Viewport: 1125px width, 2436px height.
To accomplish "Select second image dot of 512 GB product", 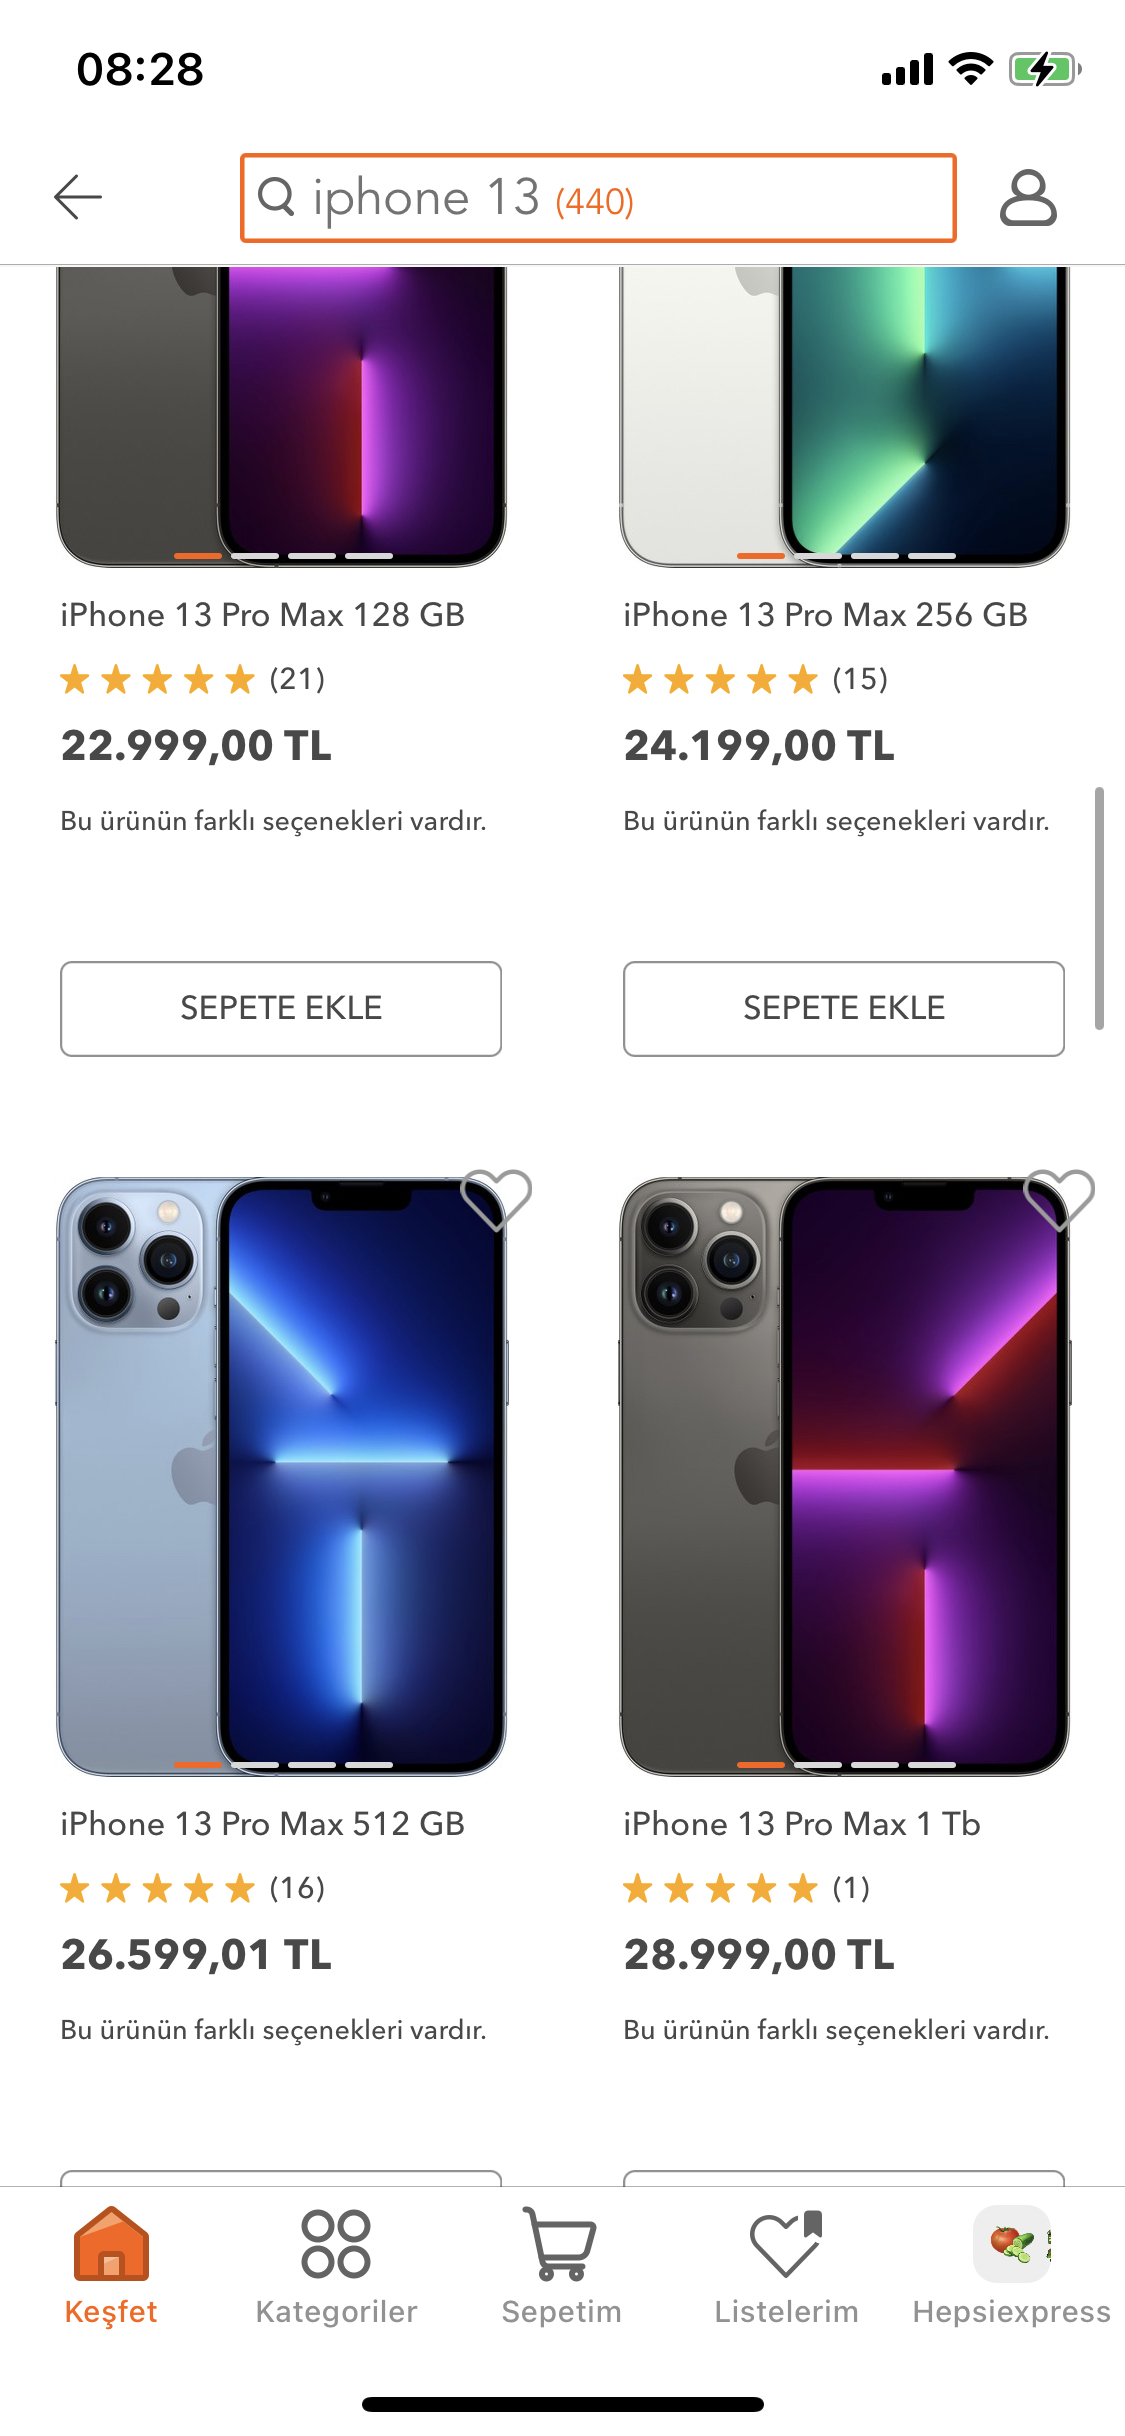I will coord(255,1765).
